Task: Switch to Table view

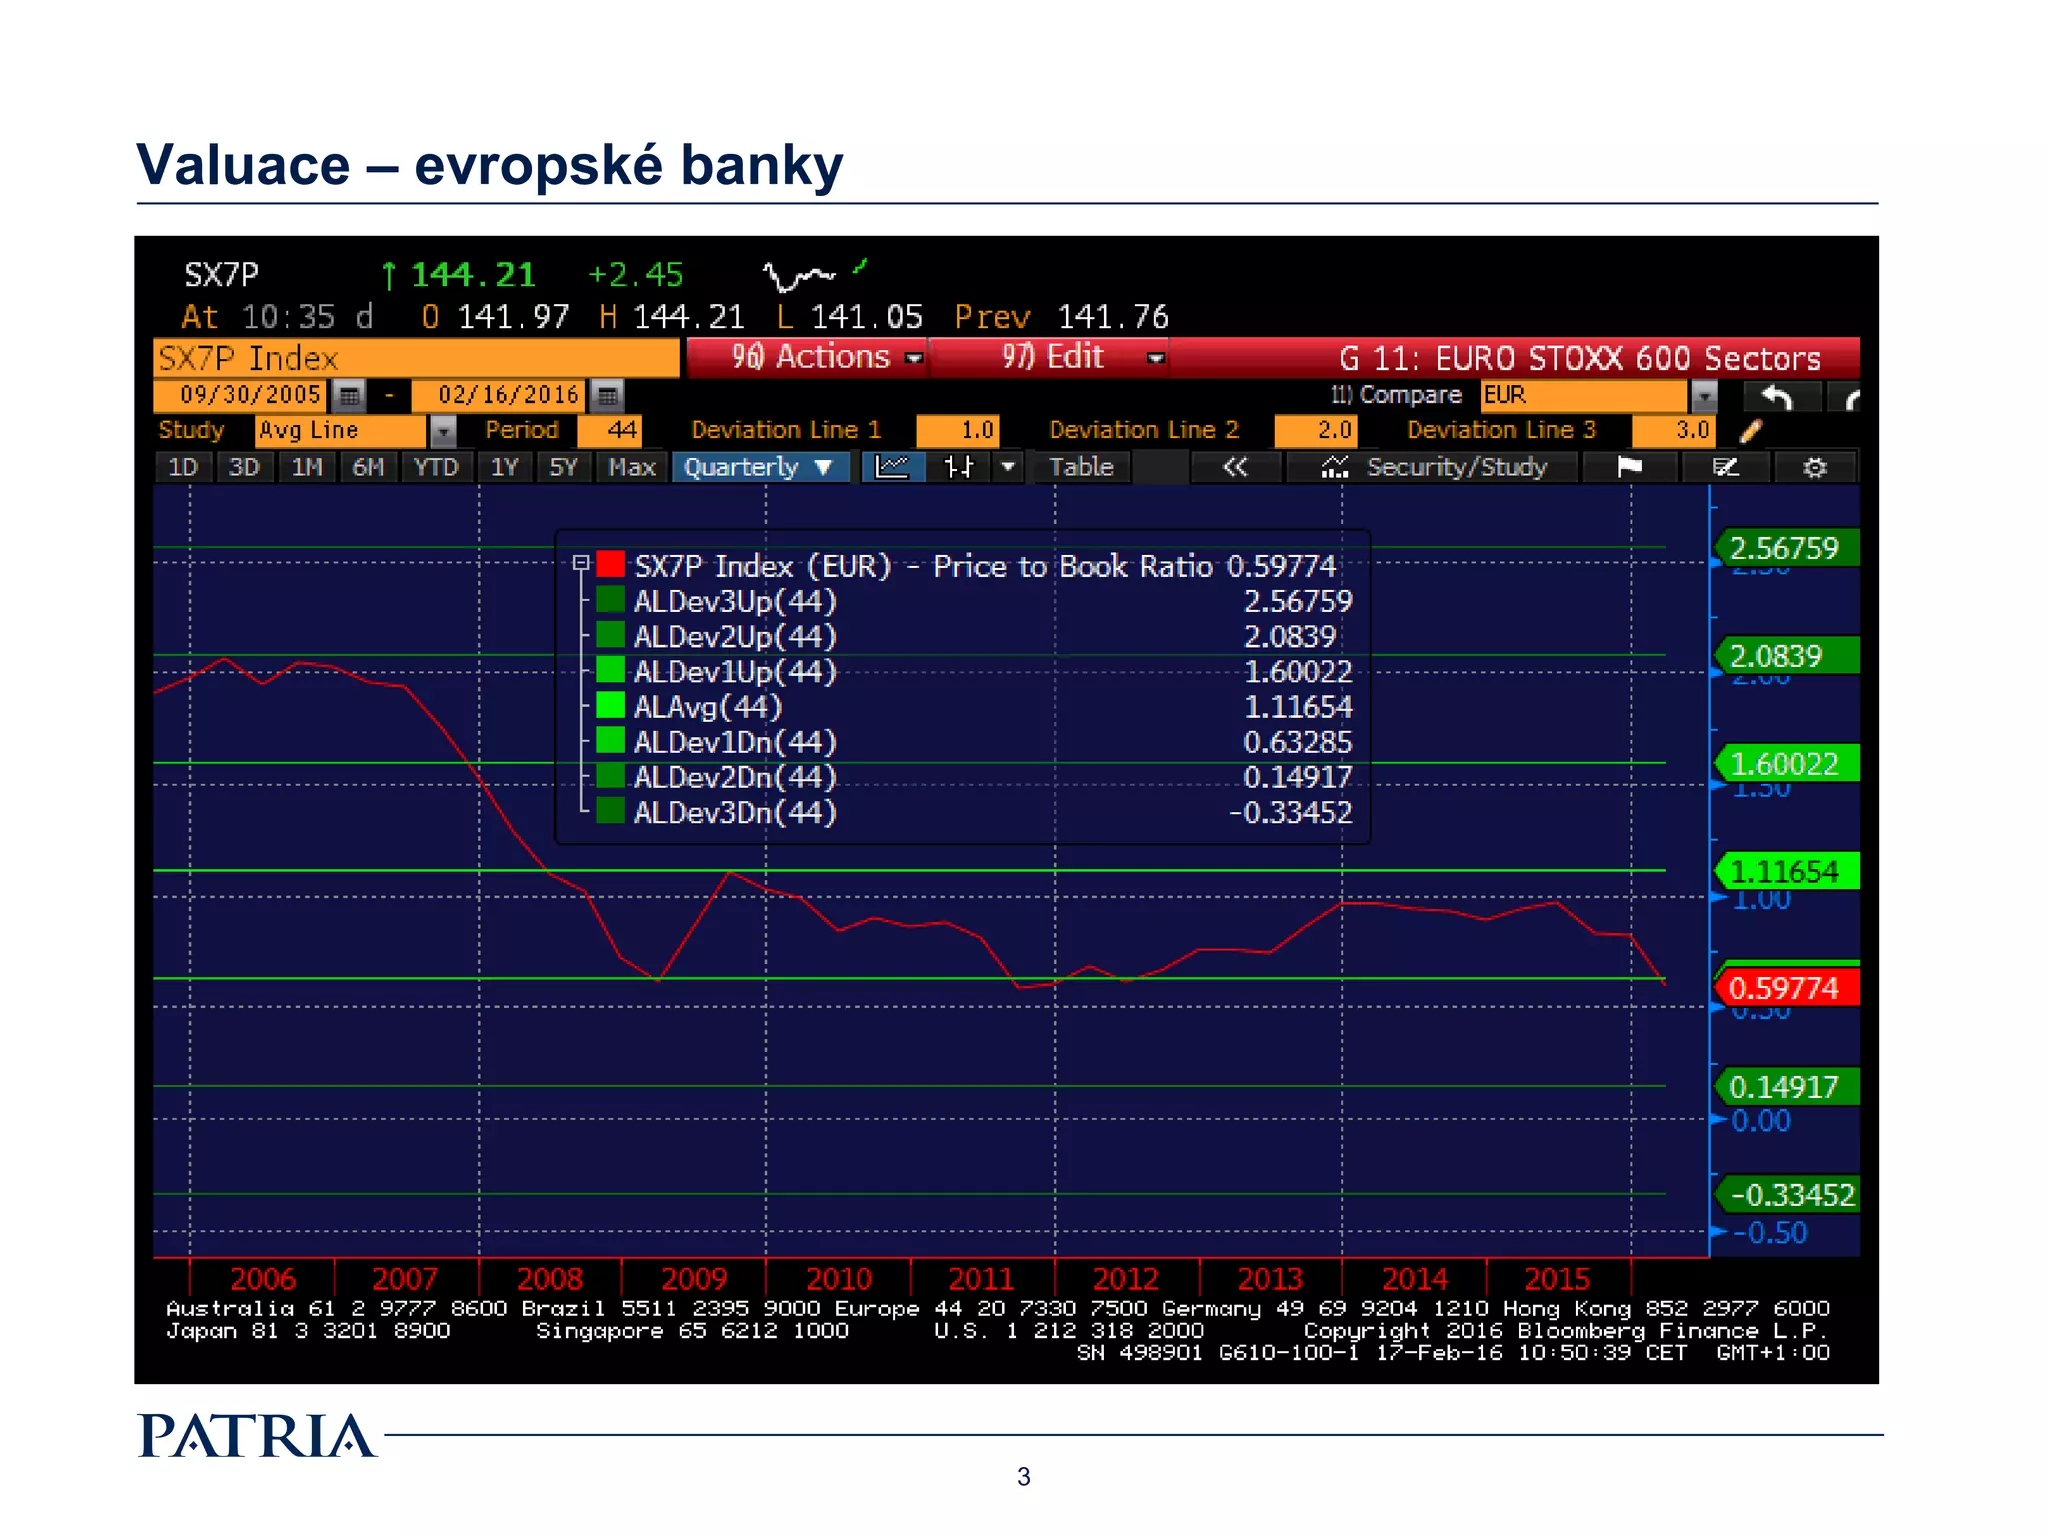Action: 1081,467
